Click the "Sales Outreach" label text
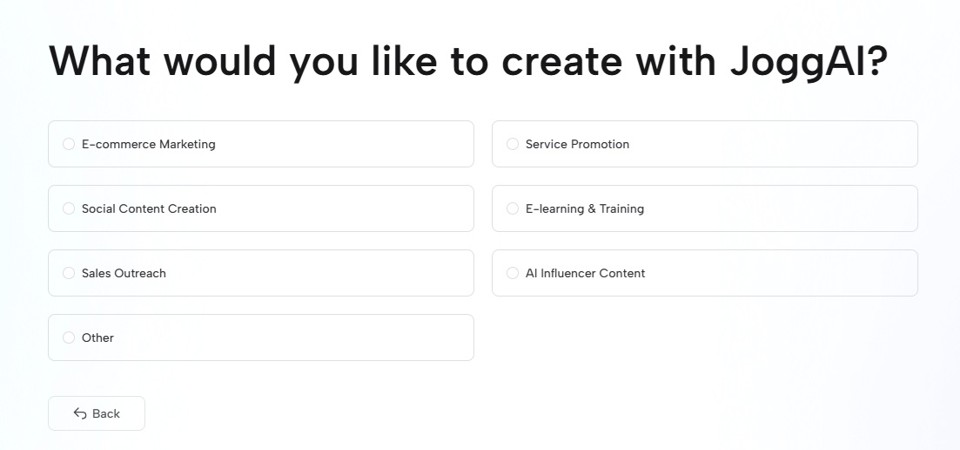 point(124,273)
